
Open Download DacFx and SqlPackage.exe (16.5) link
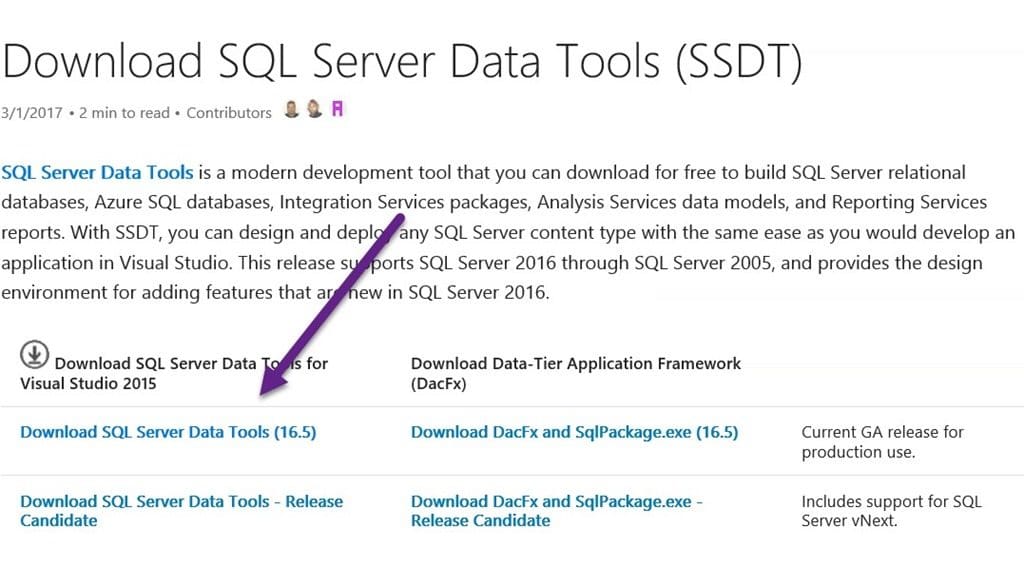[x=574, y=432]
